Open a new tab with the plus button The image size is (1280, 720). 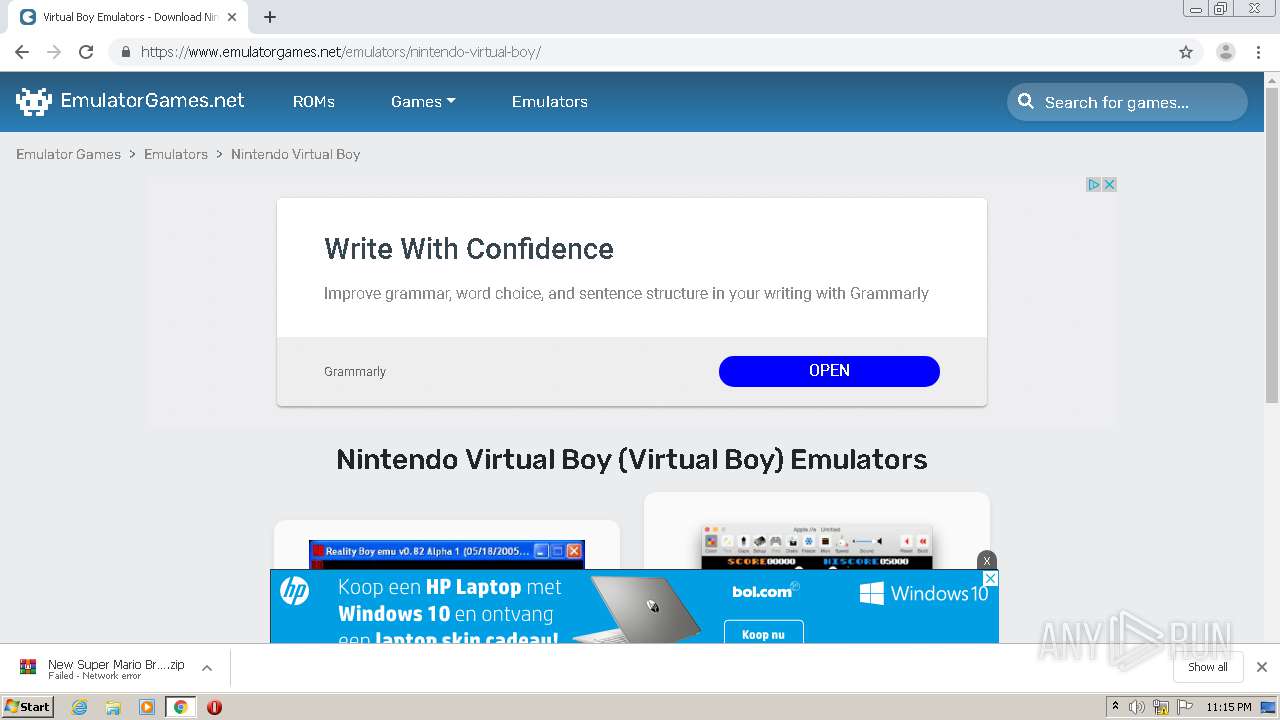coord(270,17)
